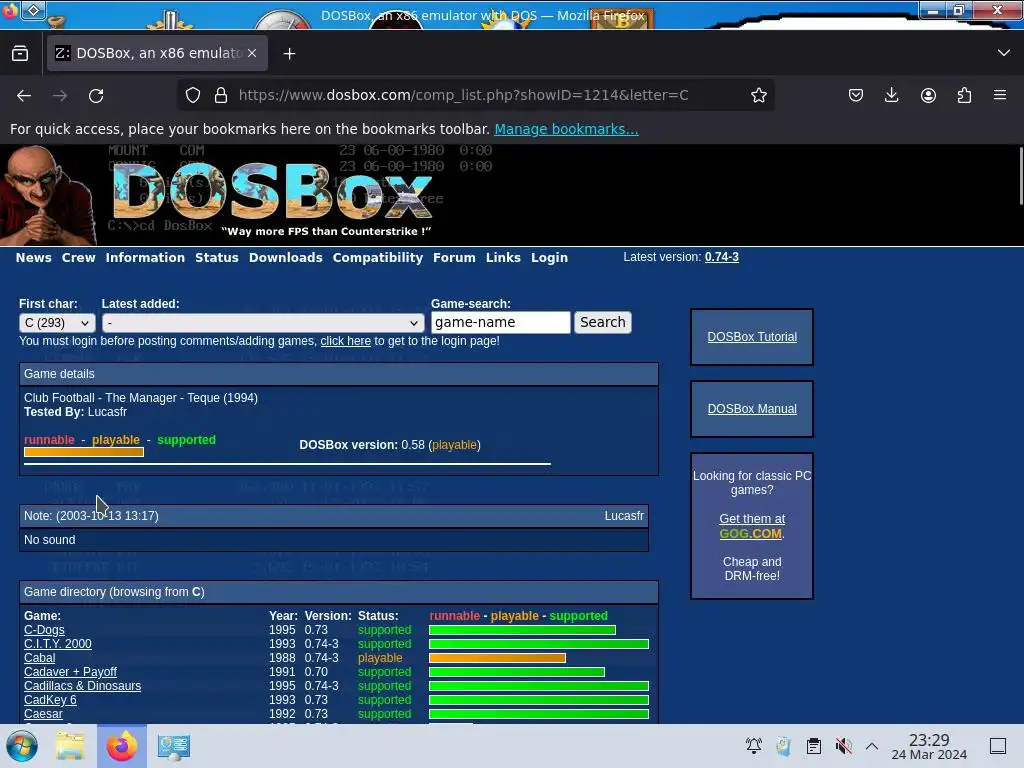Click the page vertical scrollbar
This screenshot has width=1024, height=768.
coord(1019,176)
